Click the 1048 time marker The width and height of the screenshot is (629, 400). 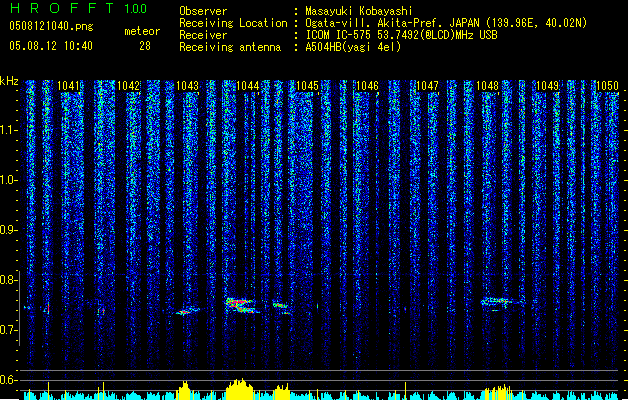[x=487, y=86]
